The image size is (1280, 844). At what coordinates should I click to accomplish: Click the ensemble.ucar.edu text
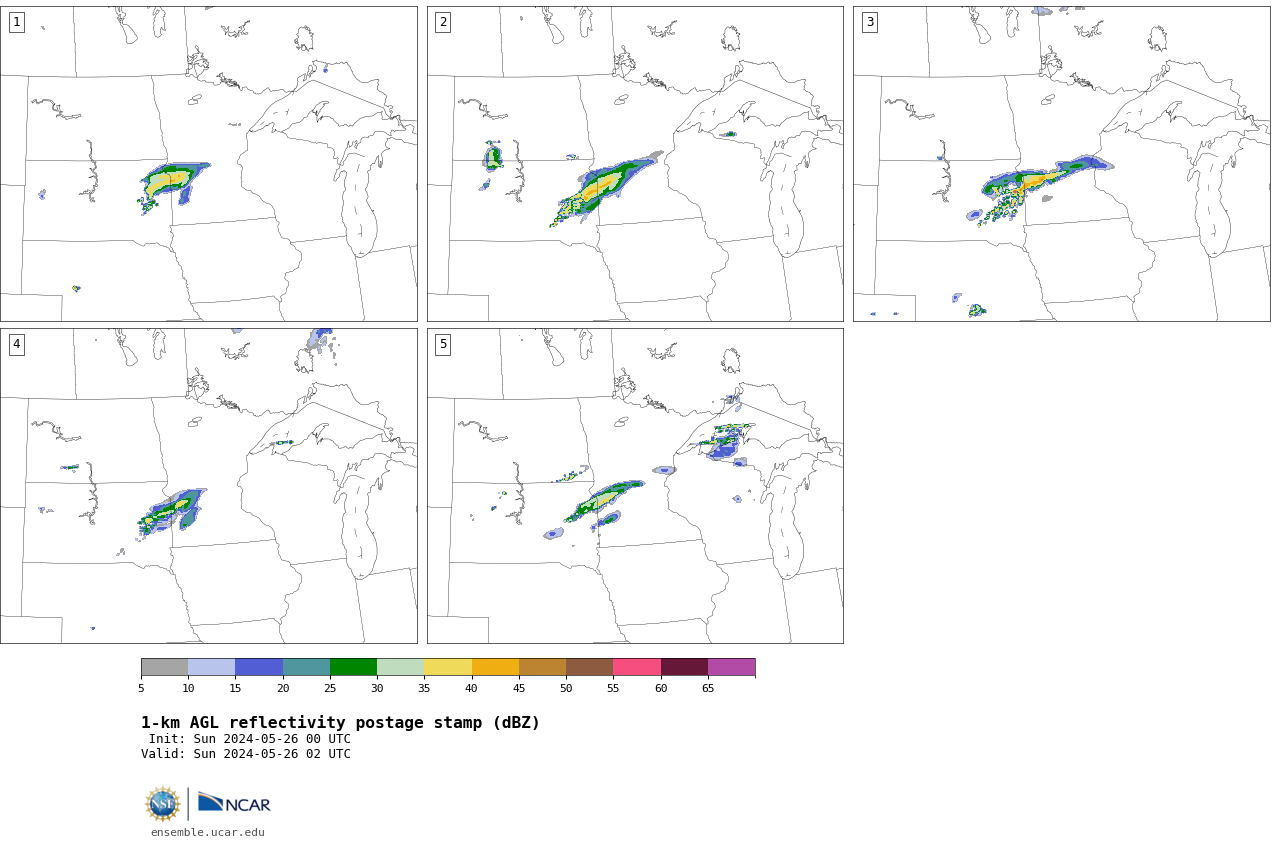click(208, 832)
